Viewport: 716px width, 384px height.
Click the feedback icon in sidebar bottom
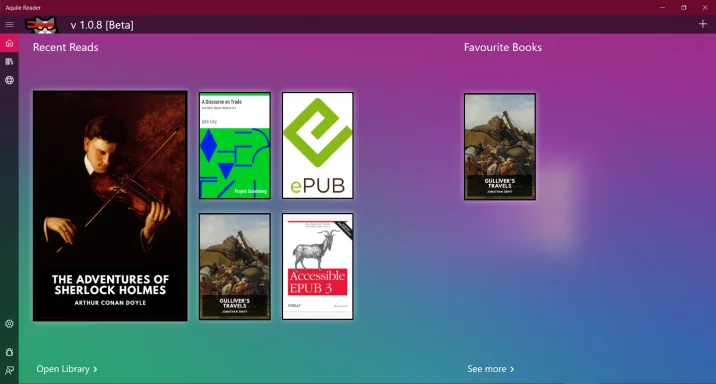(9, 370)
